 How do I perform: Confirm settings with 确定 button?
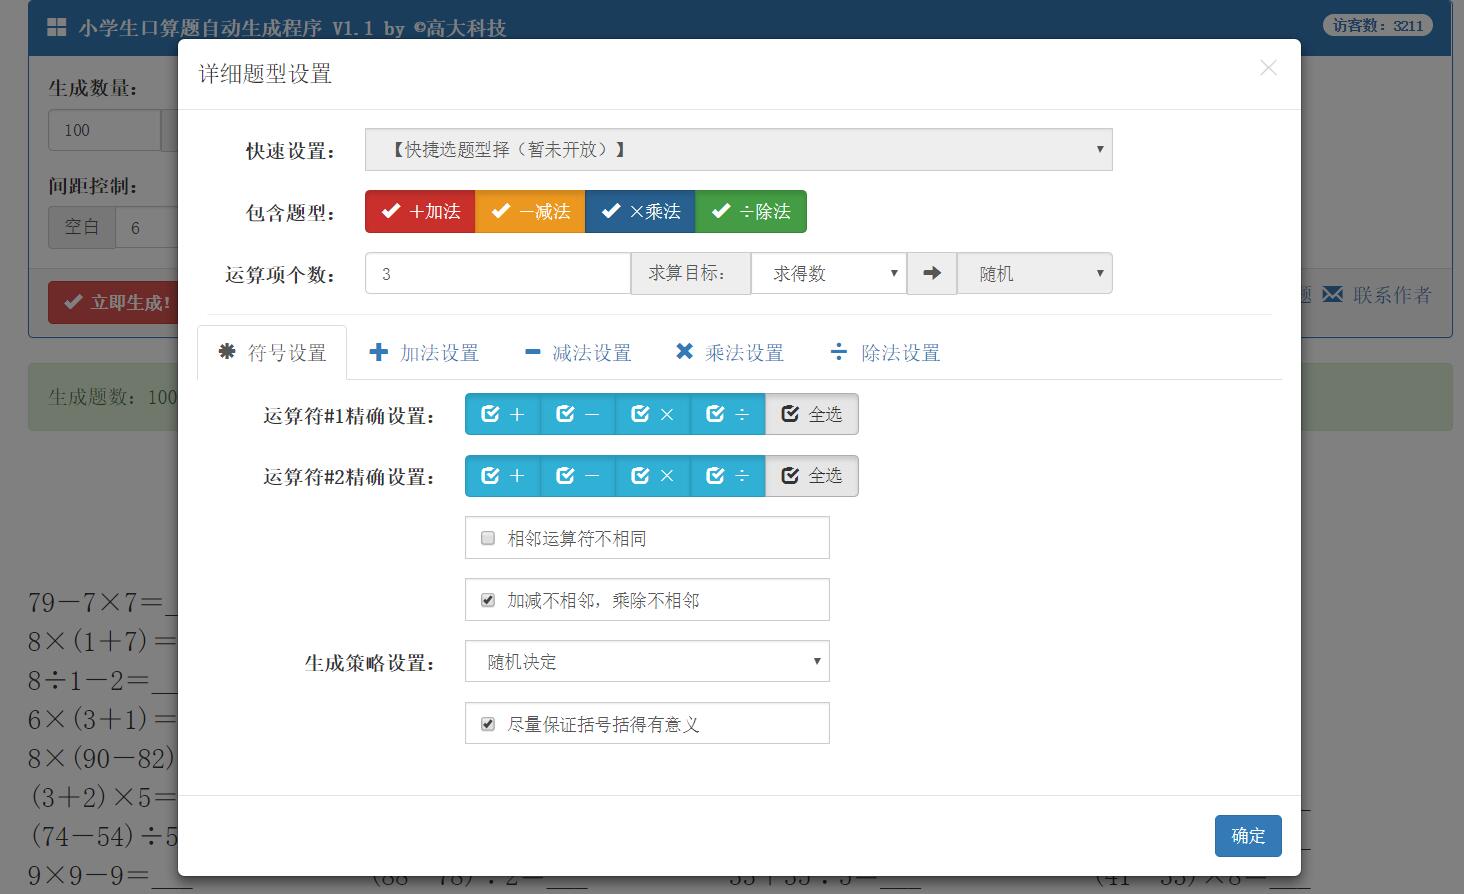pos(1248,836)
